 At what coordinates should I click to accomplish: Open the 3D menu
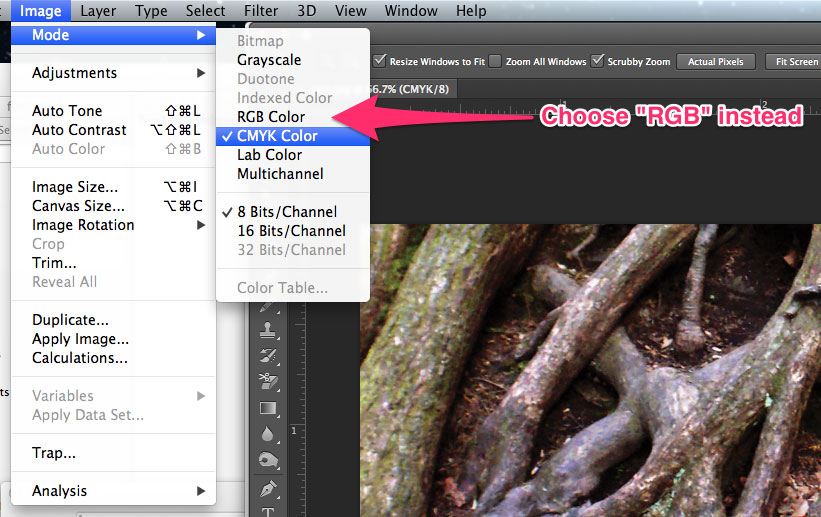[307, 10]
